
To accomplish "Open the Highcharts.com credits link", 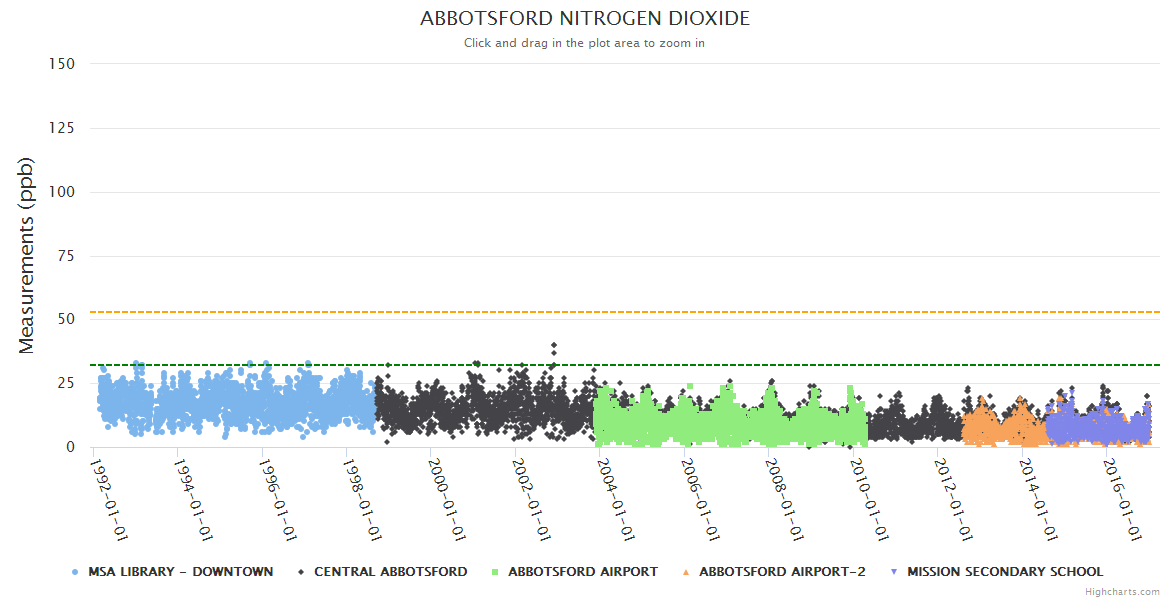I will pos(1122,592).
